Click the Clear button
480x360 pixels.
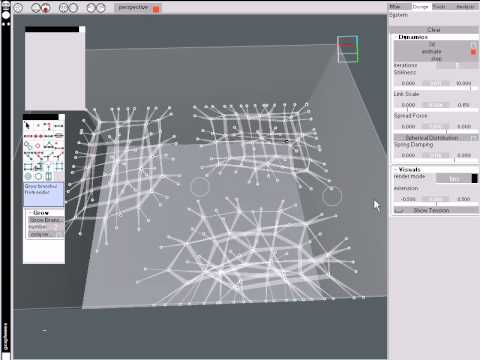tap(434, 30)
